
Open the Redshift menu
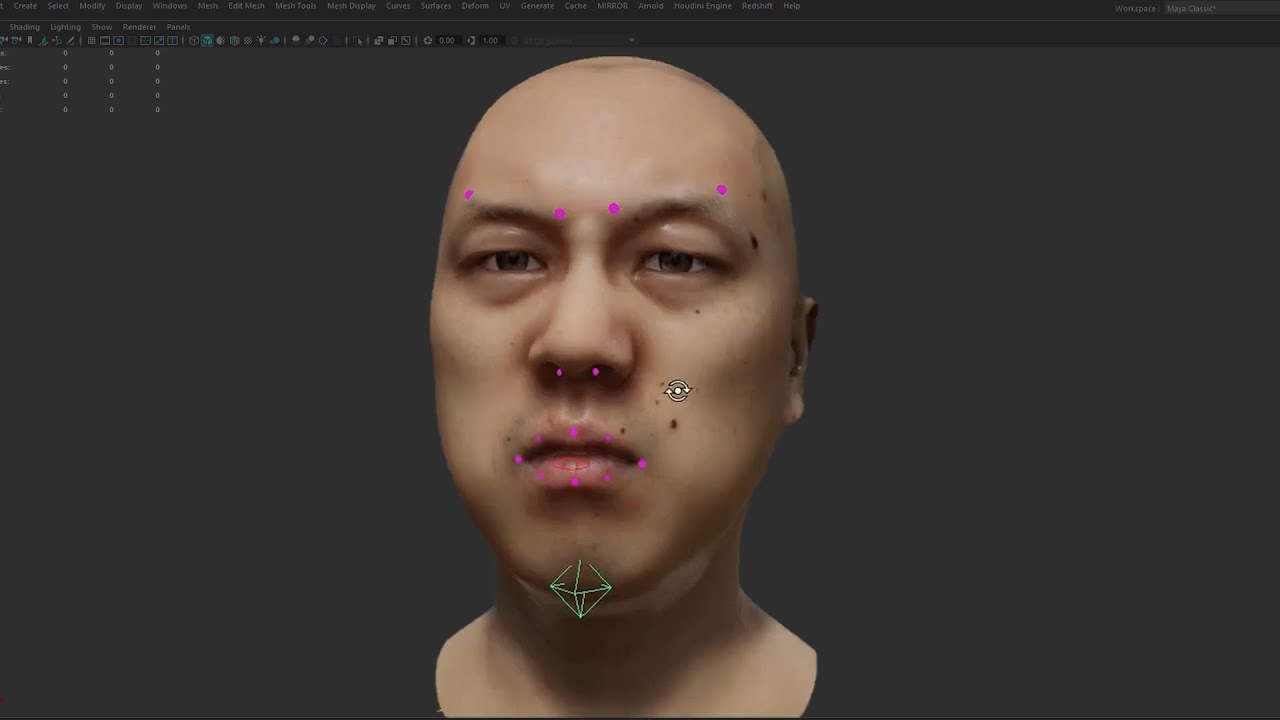757,6
